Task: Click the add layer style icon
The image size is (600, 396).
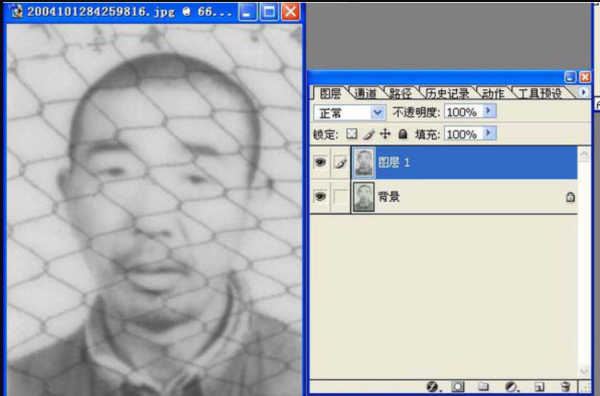Action: 433,387
